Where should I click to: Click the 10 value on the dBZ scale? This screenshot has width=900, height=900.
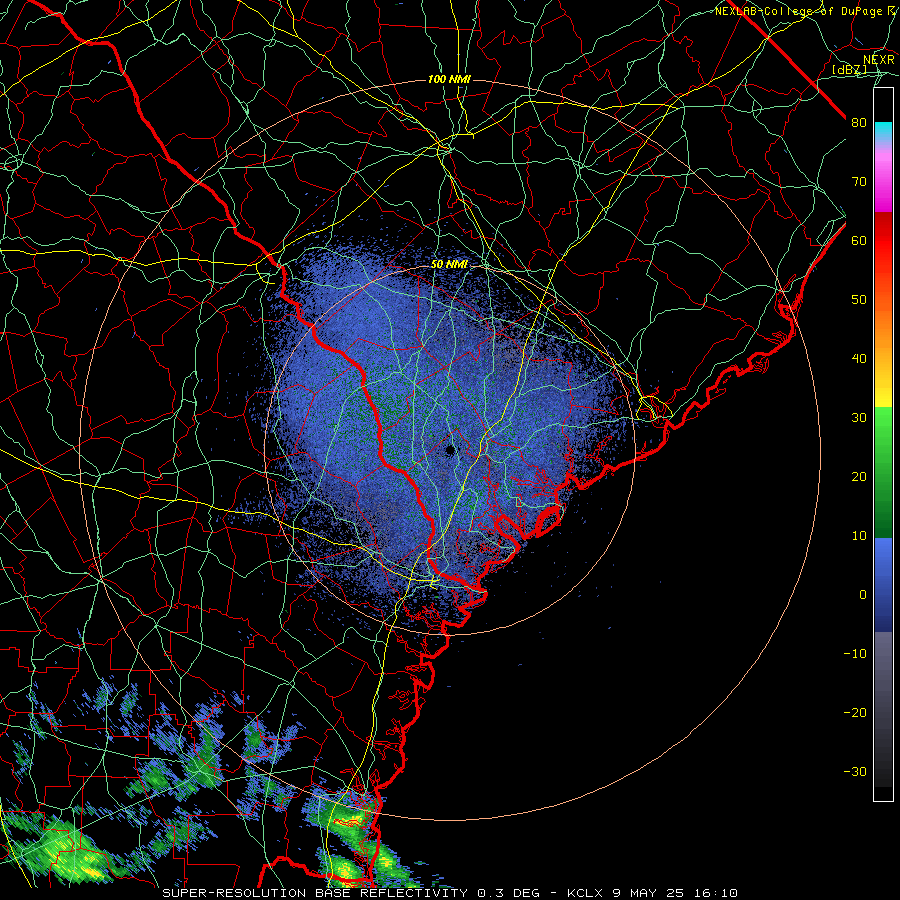tap(859, 536)
